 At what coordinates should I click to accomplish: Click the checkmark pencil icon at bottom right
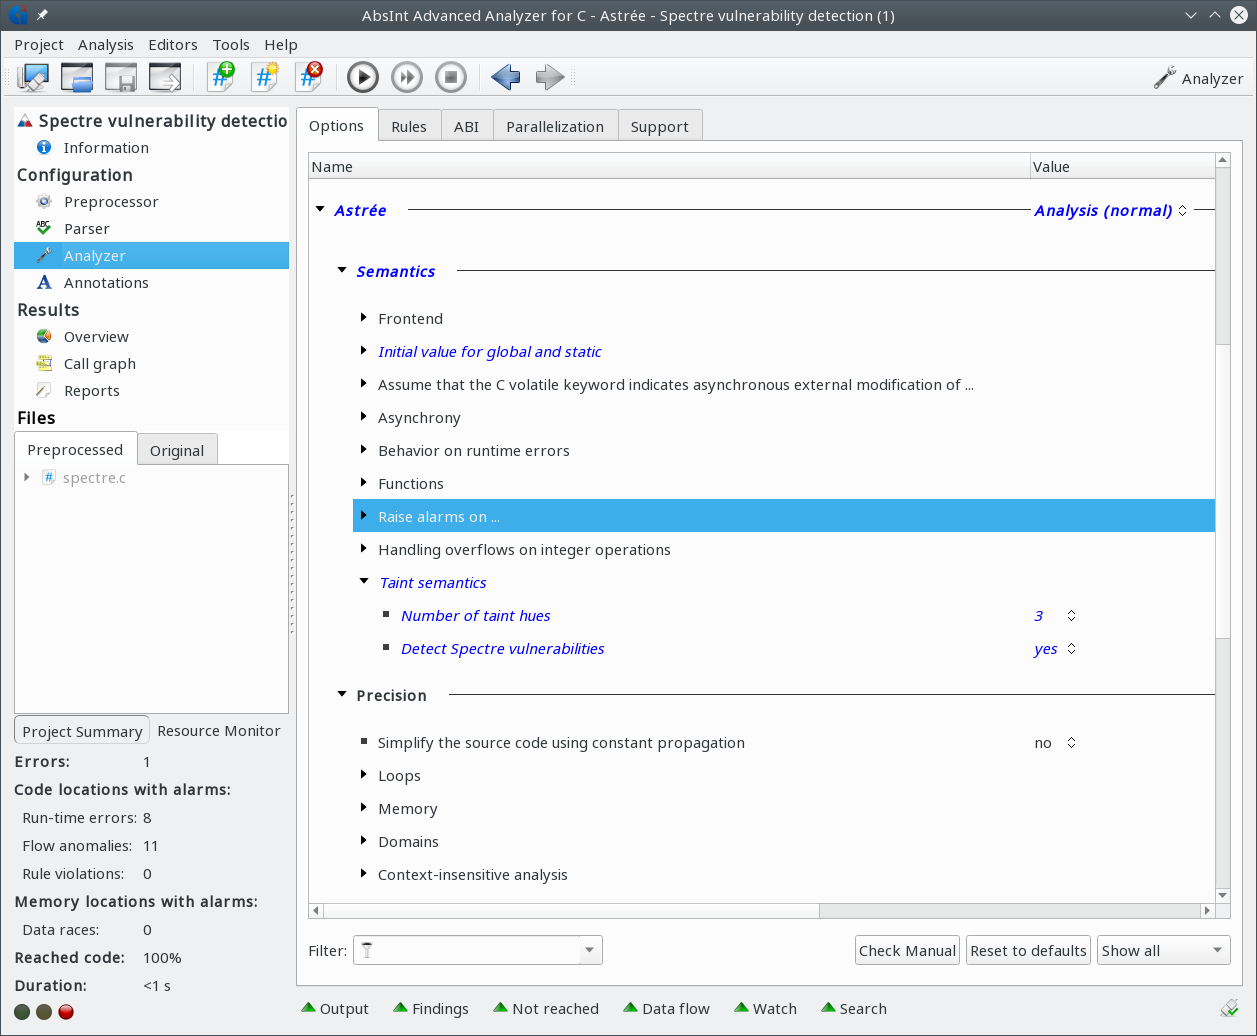click(x=1229, y=1008)
